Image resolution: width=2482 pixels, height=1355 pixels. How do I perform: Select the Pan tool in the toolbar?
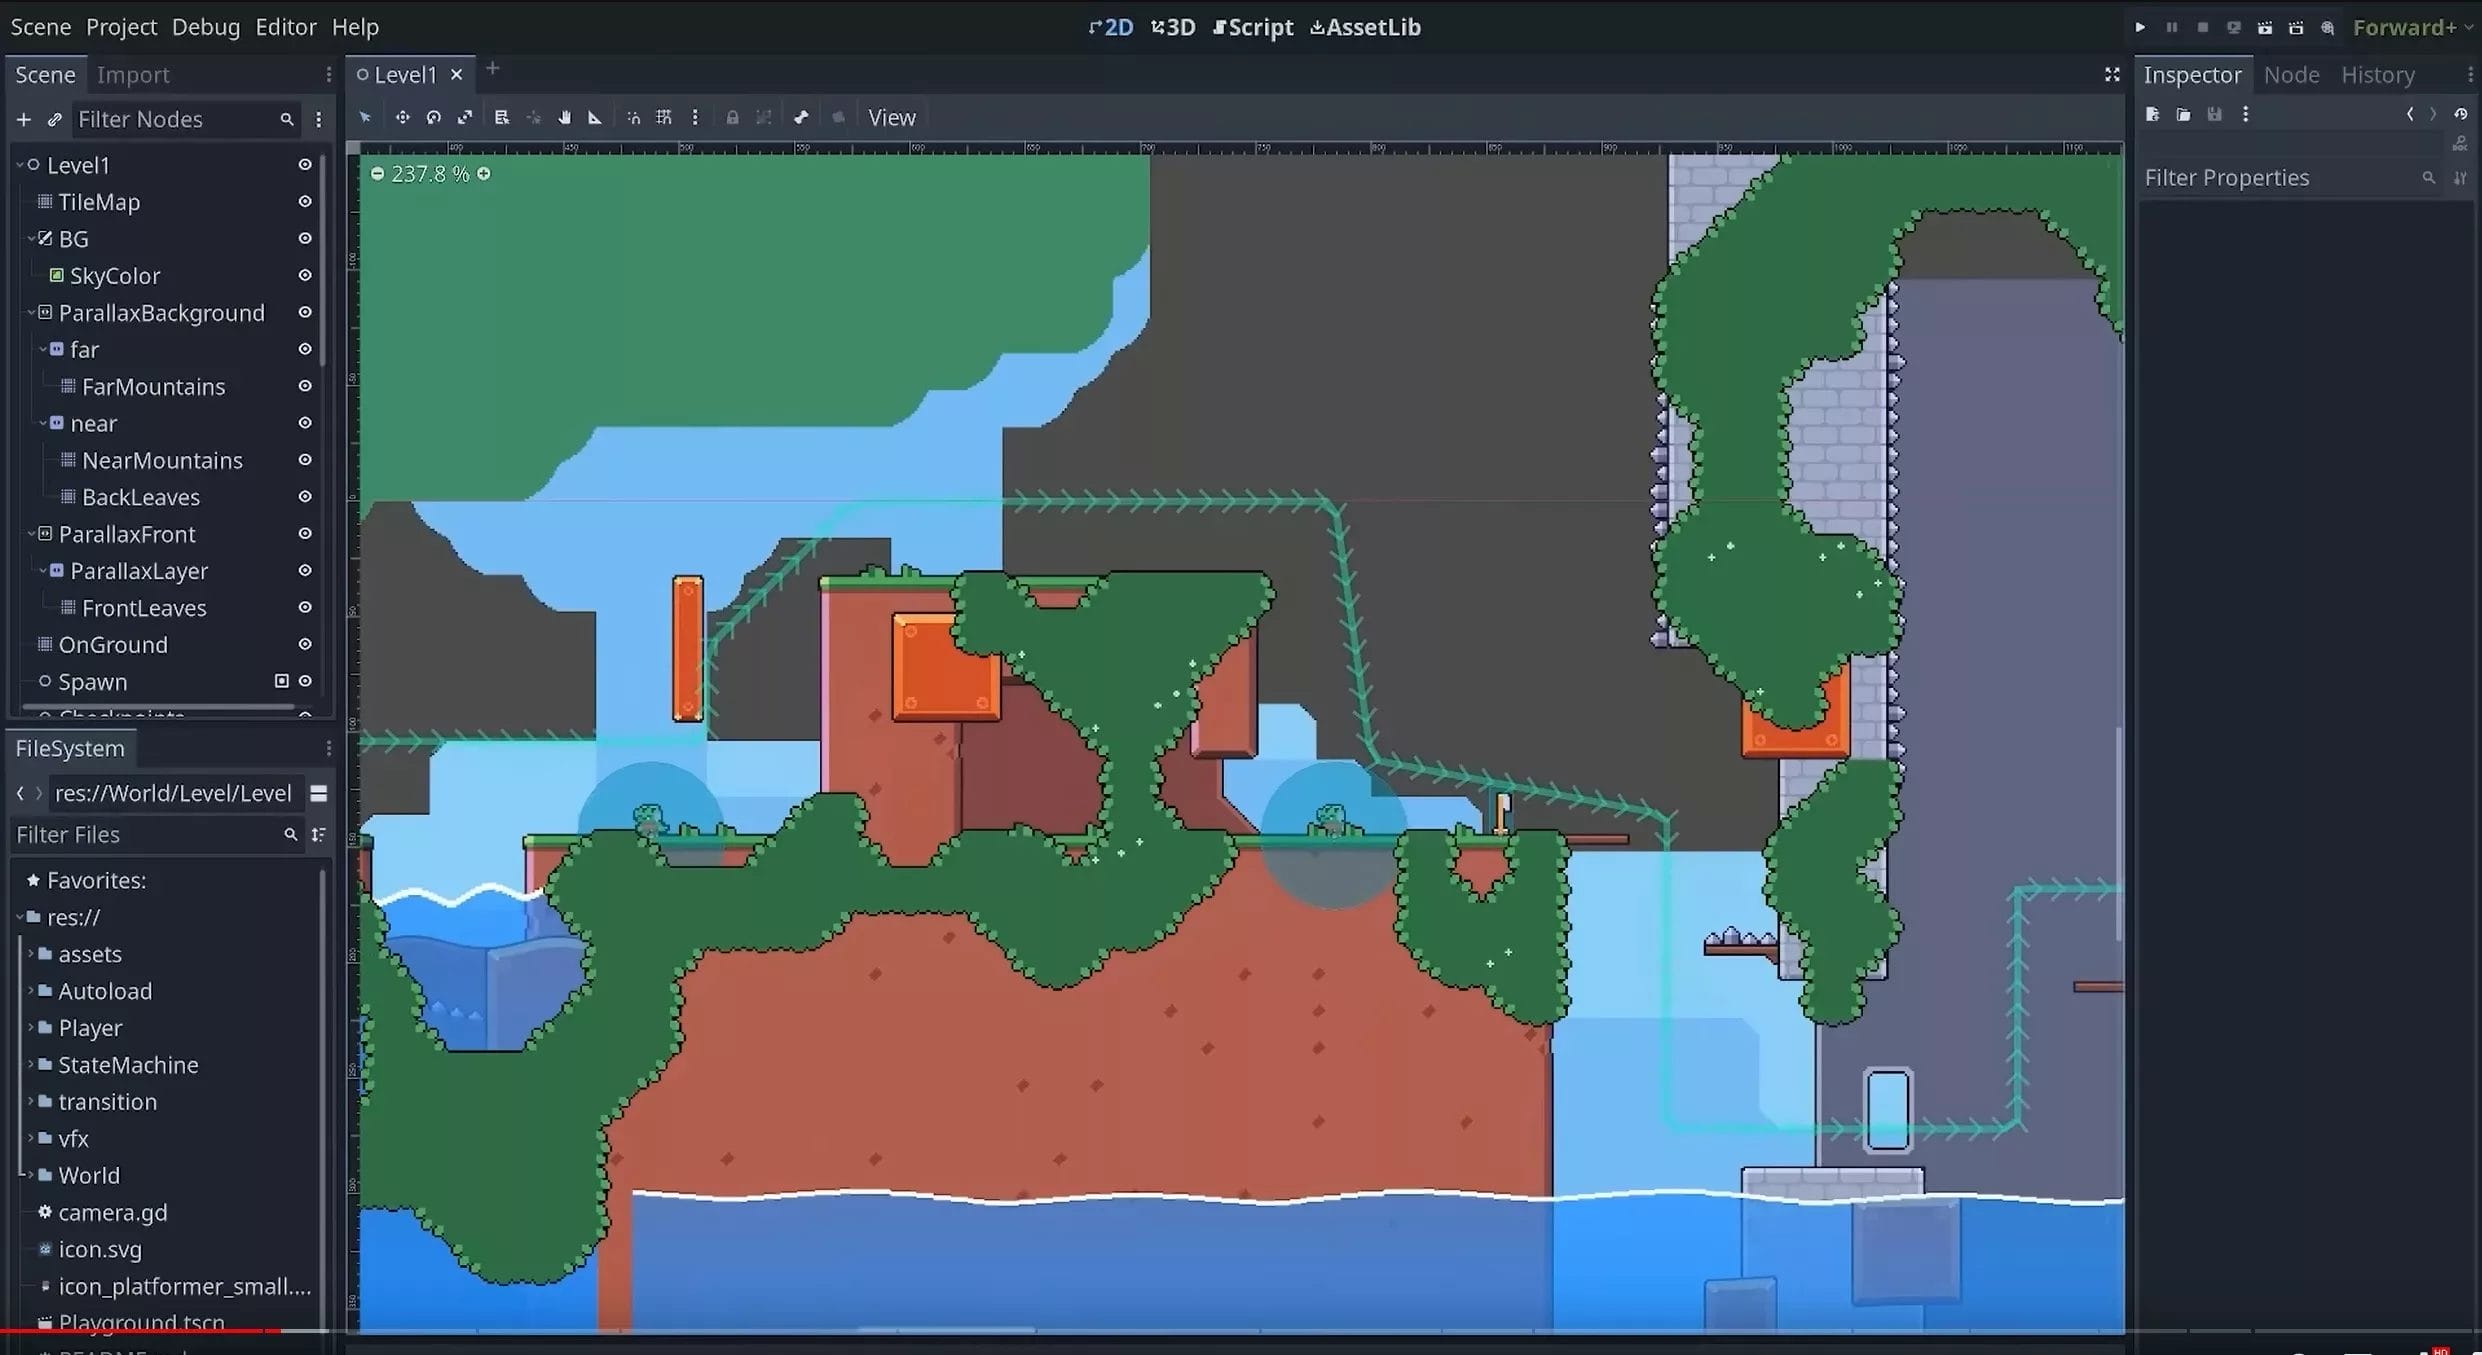[564, 117]
